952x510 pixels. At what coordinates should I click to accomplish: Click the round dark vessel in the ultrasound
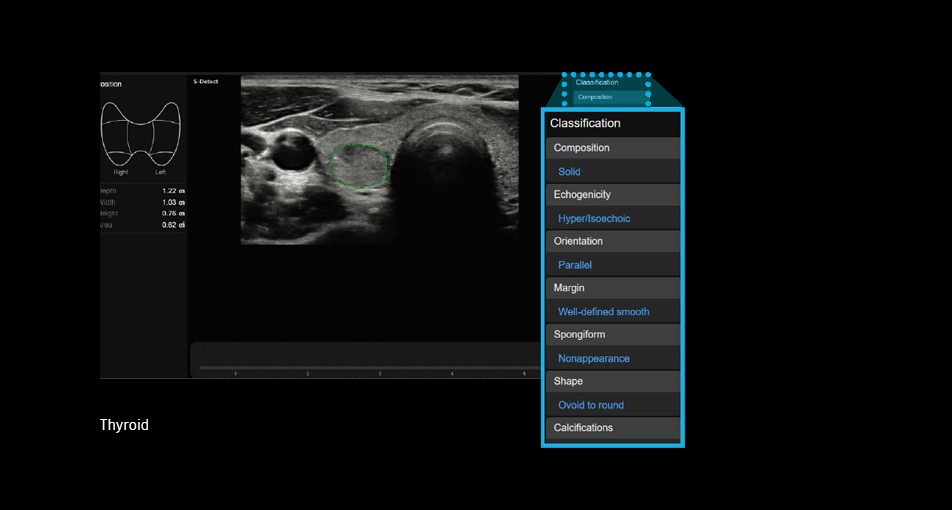(293, 152)
